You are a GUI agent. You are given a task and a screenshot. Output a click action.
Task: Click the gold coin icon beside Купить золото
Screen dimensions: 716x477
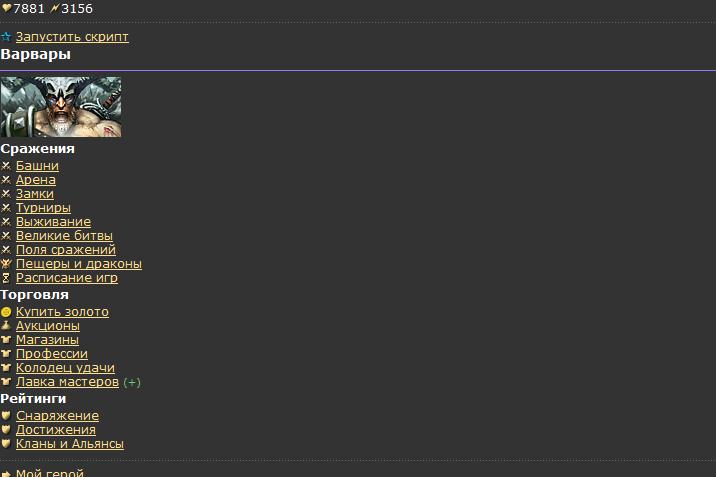pos(6,312)
